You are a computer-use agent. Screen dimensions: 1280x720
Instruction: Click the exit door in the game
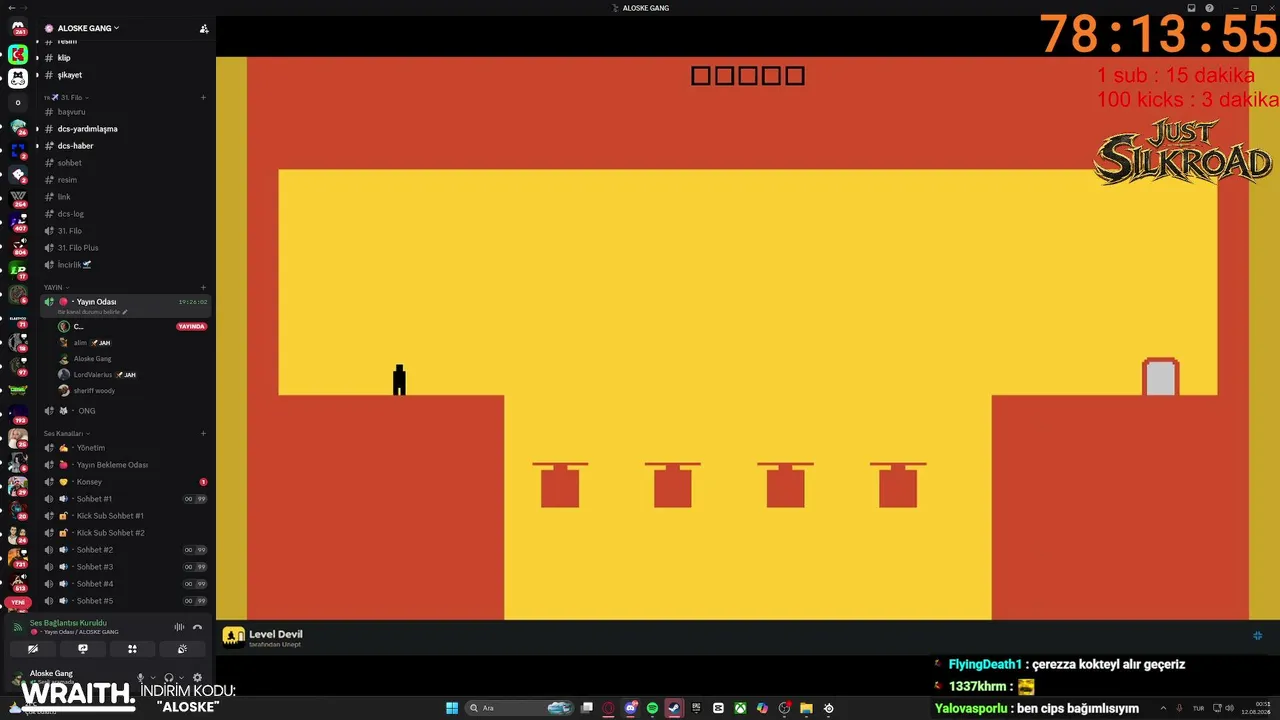[x=1161, y=377]
